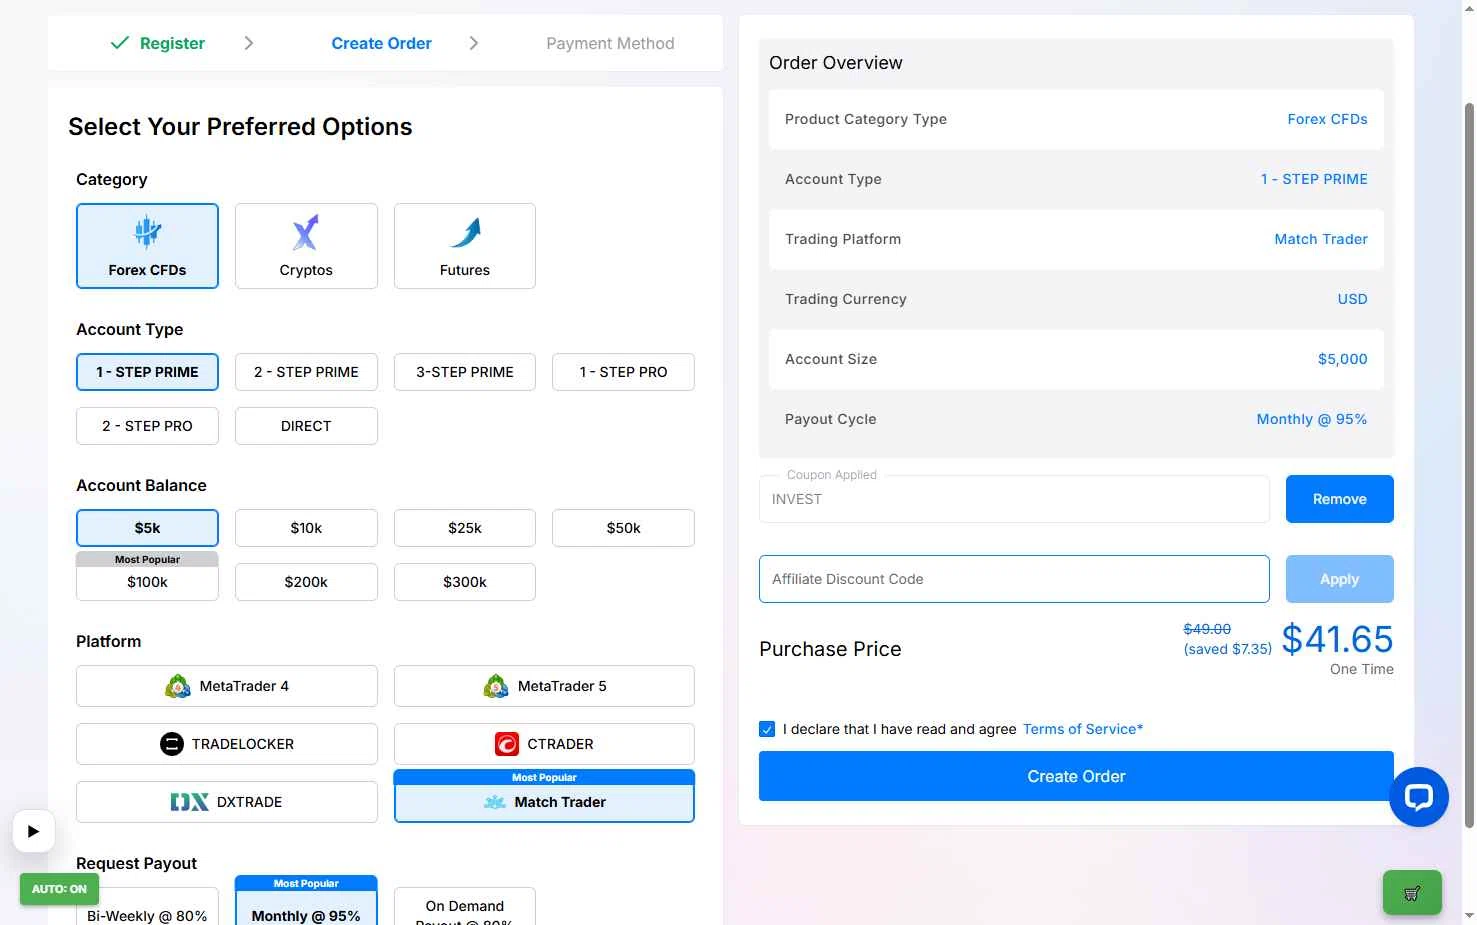Click the Match Trader logo icon
The width and height of the screenshot is (1477, 925).
pos(495,802)
